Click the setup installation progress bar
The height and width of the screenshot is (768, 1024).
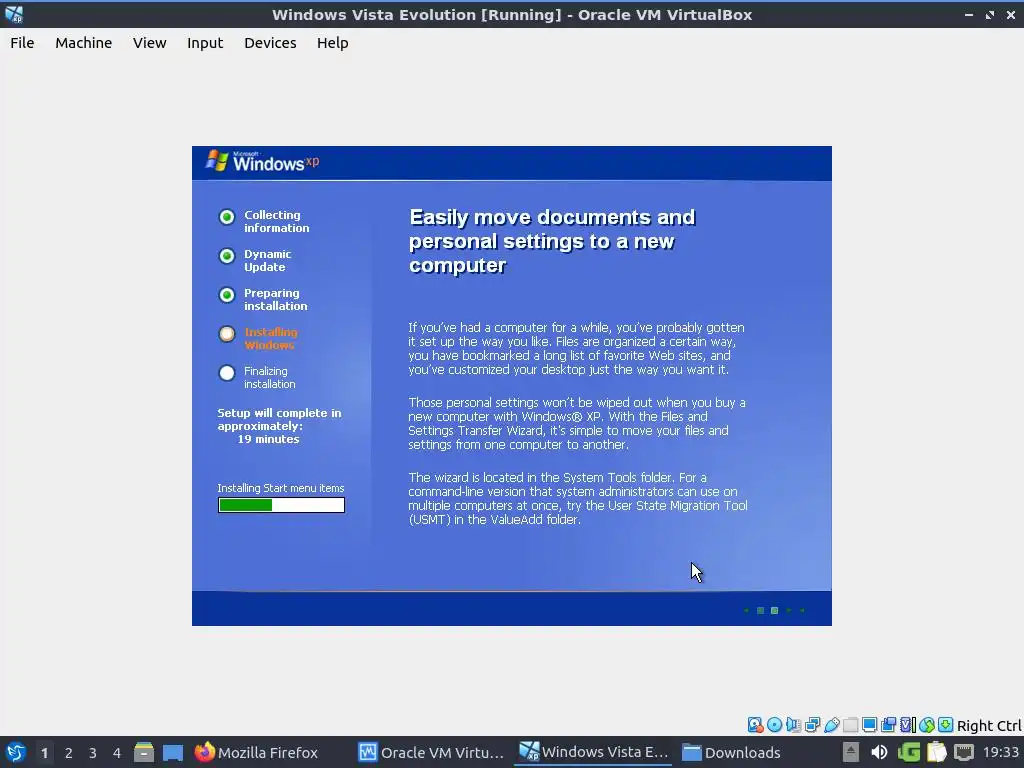[x=281, y=505]
